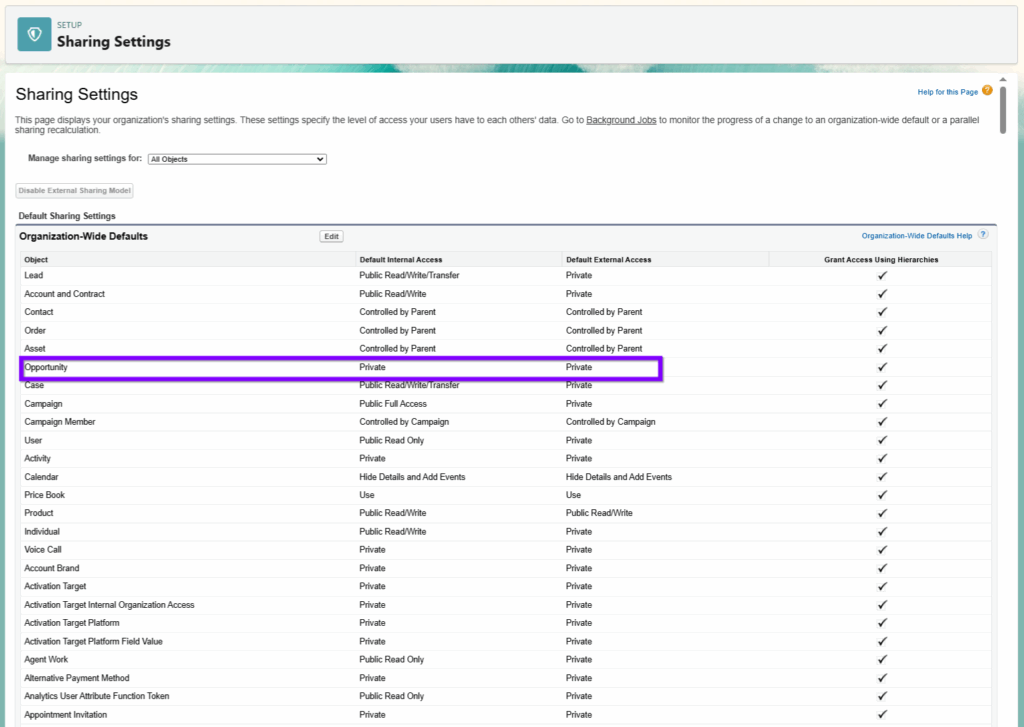The image size is (1024, 727).
Task: Select the Appointment Invitation object name
Action: pyautogui.click(x=65, y=715)
